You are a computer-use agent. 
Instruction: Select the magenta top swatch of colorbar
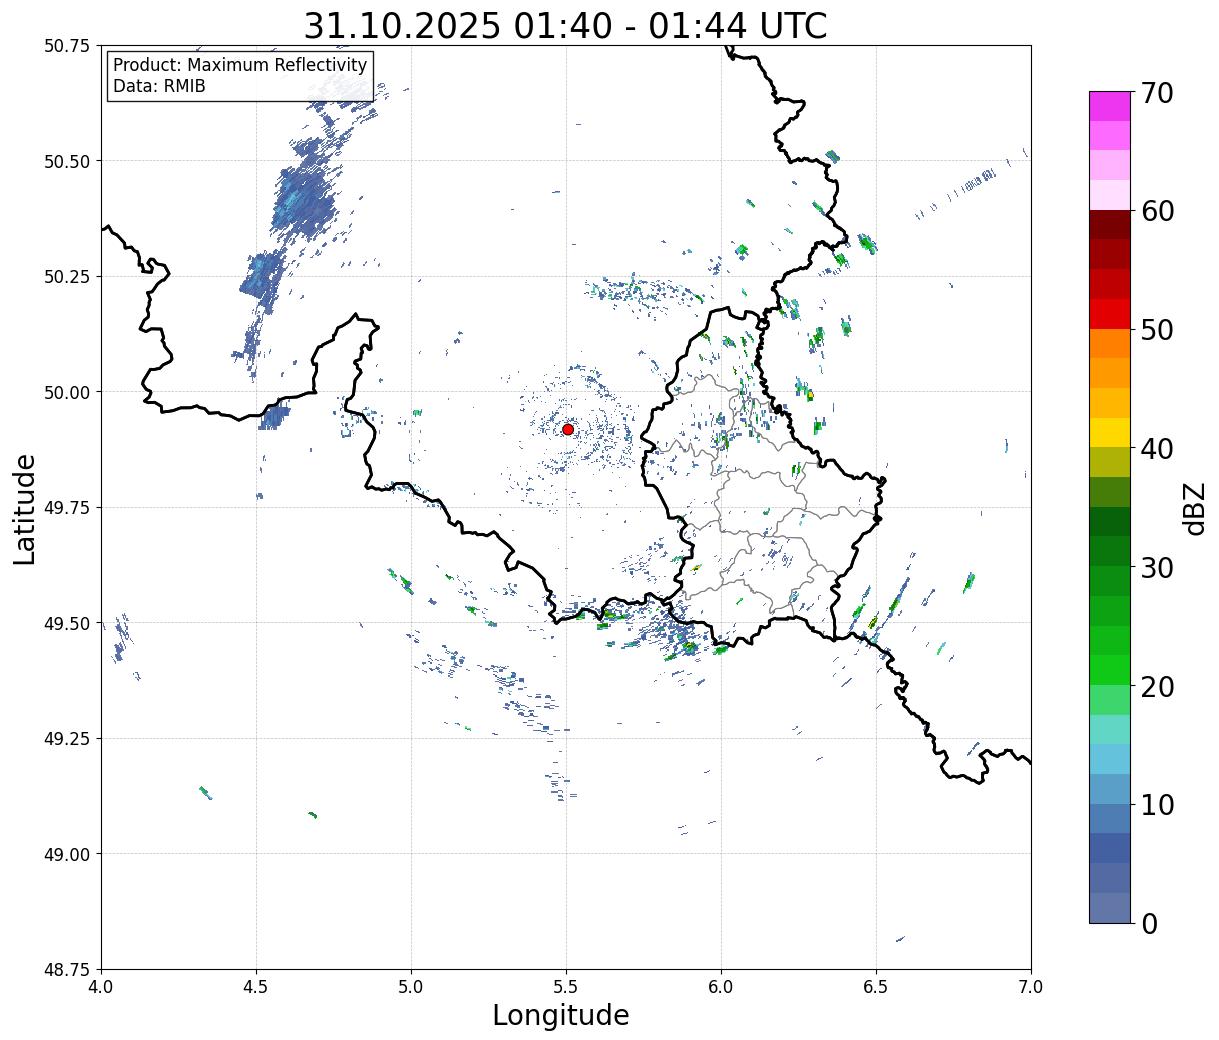tap(1110, 106)
